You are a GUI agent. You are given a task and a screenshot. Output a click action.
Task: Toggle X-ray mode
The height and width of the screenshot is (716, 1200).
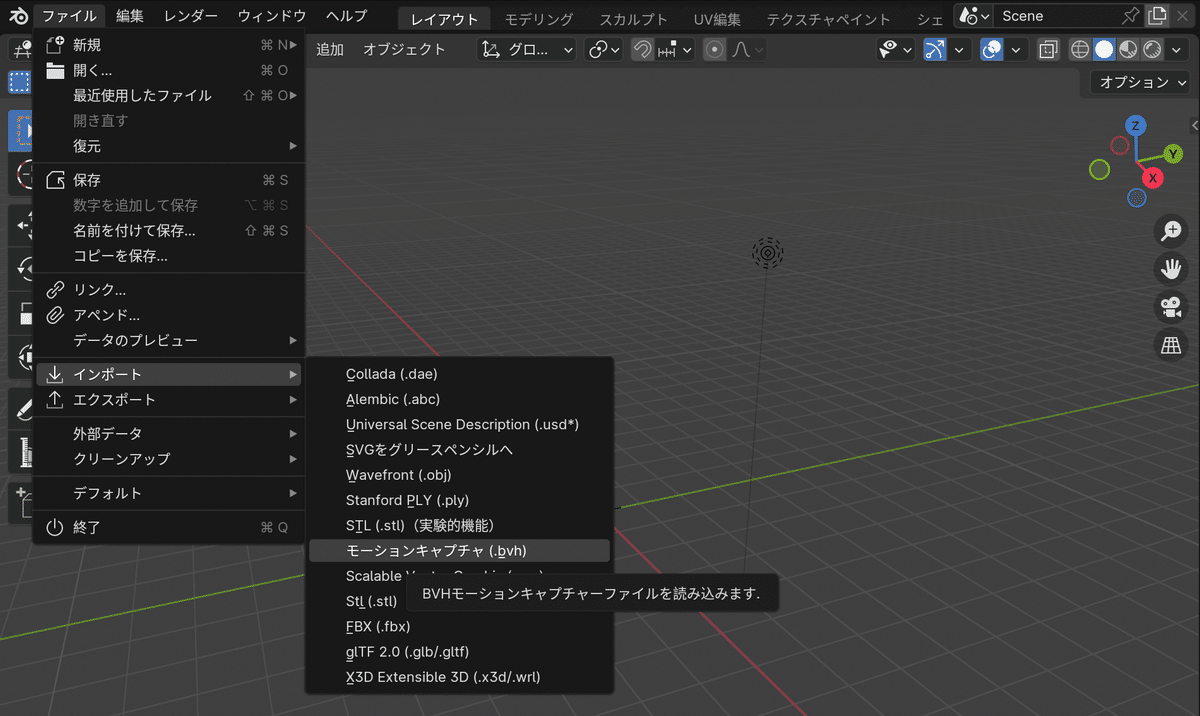pos(1048,49)
